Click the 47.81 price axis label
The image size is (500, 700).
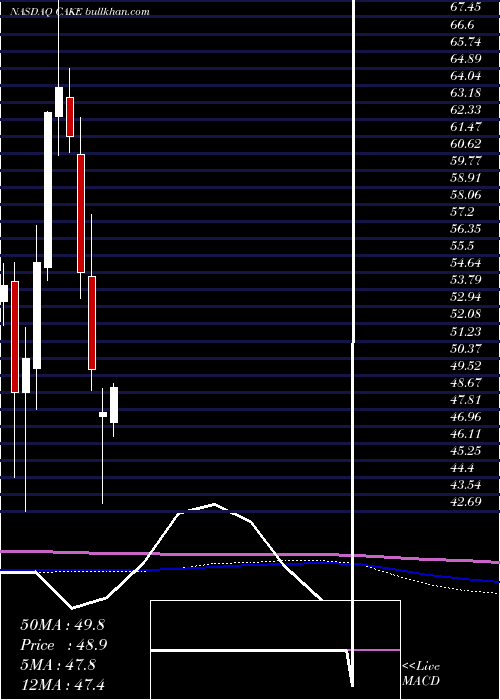[x=466, y=399]
